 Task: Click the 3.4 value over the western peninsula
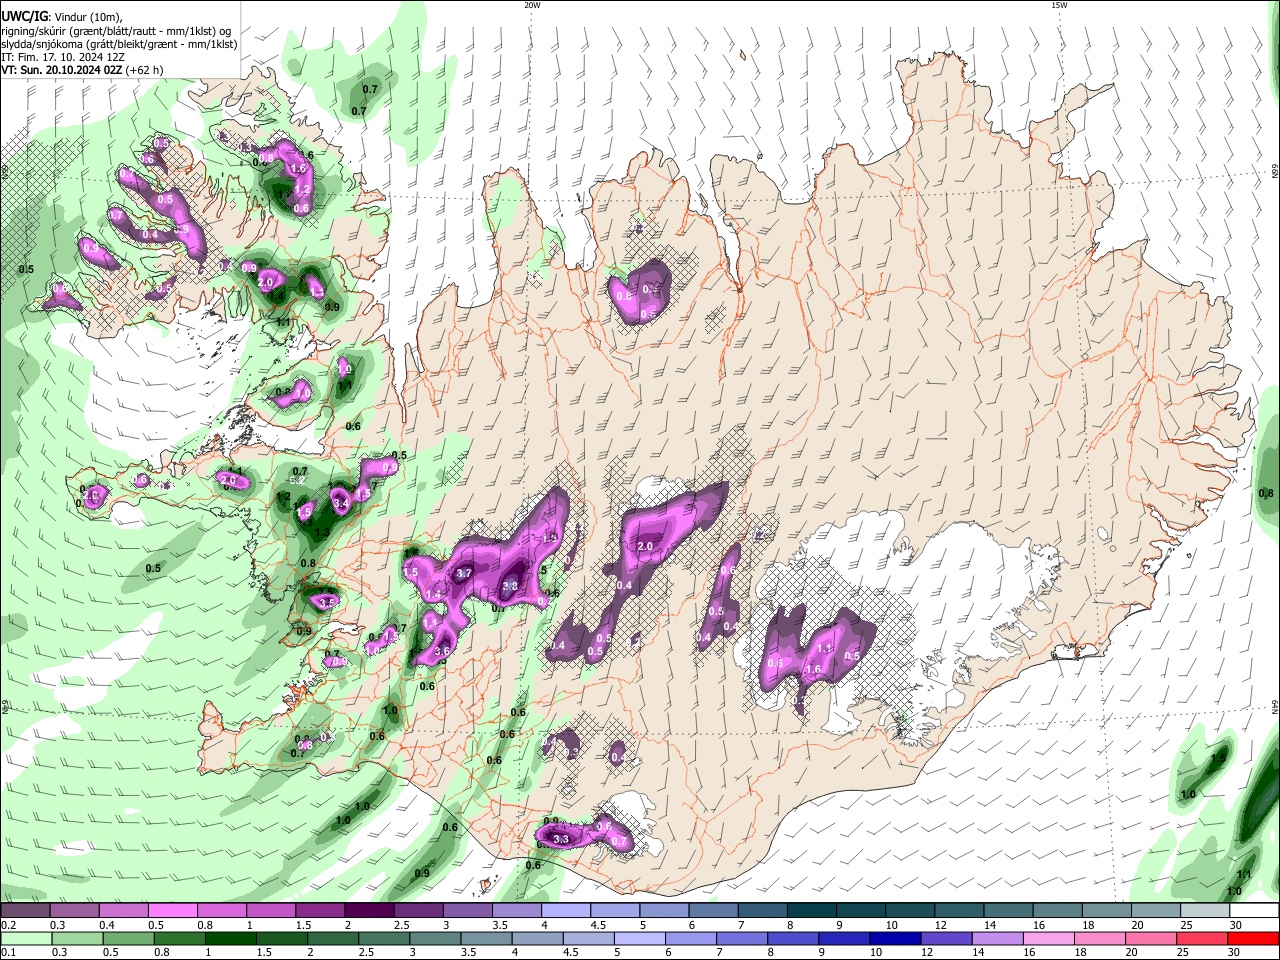tap(340, 503)
